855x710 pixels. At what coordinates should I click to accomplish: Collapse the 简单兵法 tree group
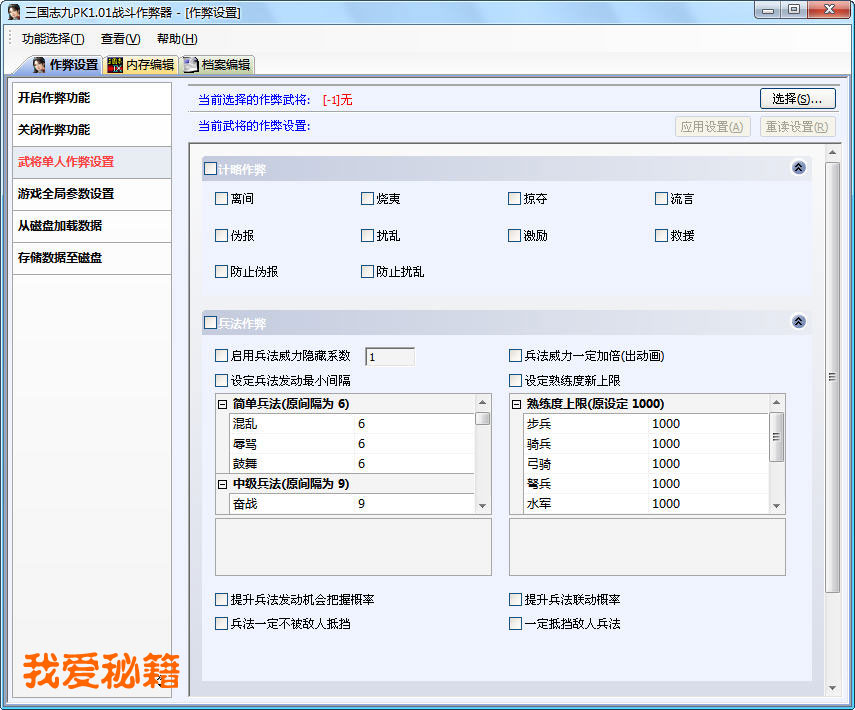click(223, 404)
